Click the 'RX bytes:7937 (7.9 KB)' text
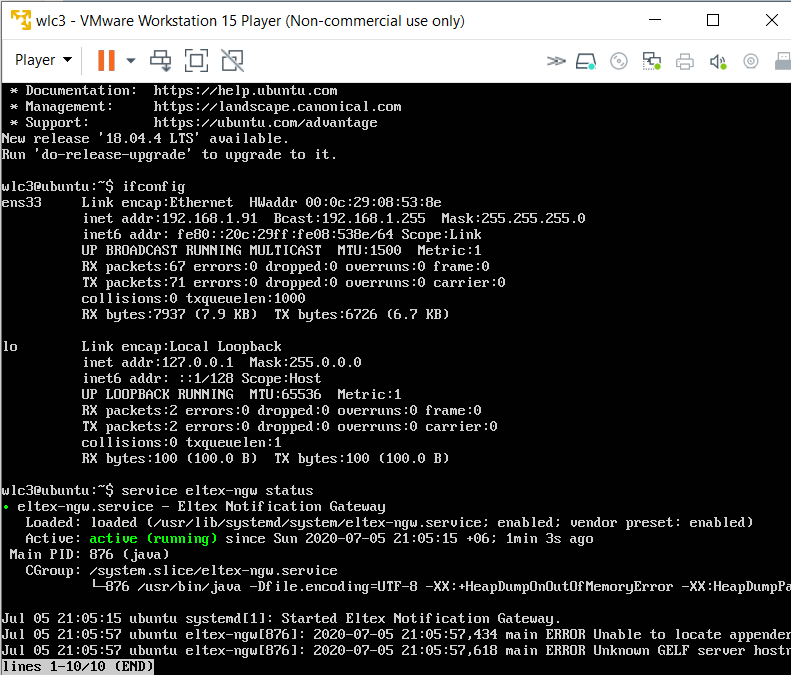The width and height of the screenshot is (791, 675). [x=170, y=315]
